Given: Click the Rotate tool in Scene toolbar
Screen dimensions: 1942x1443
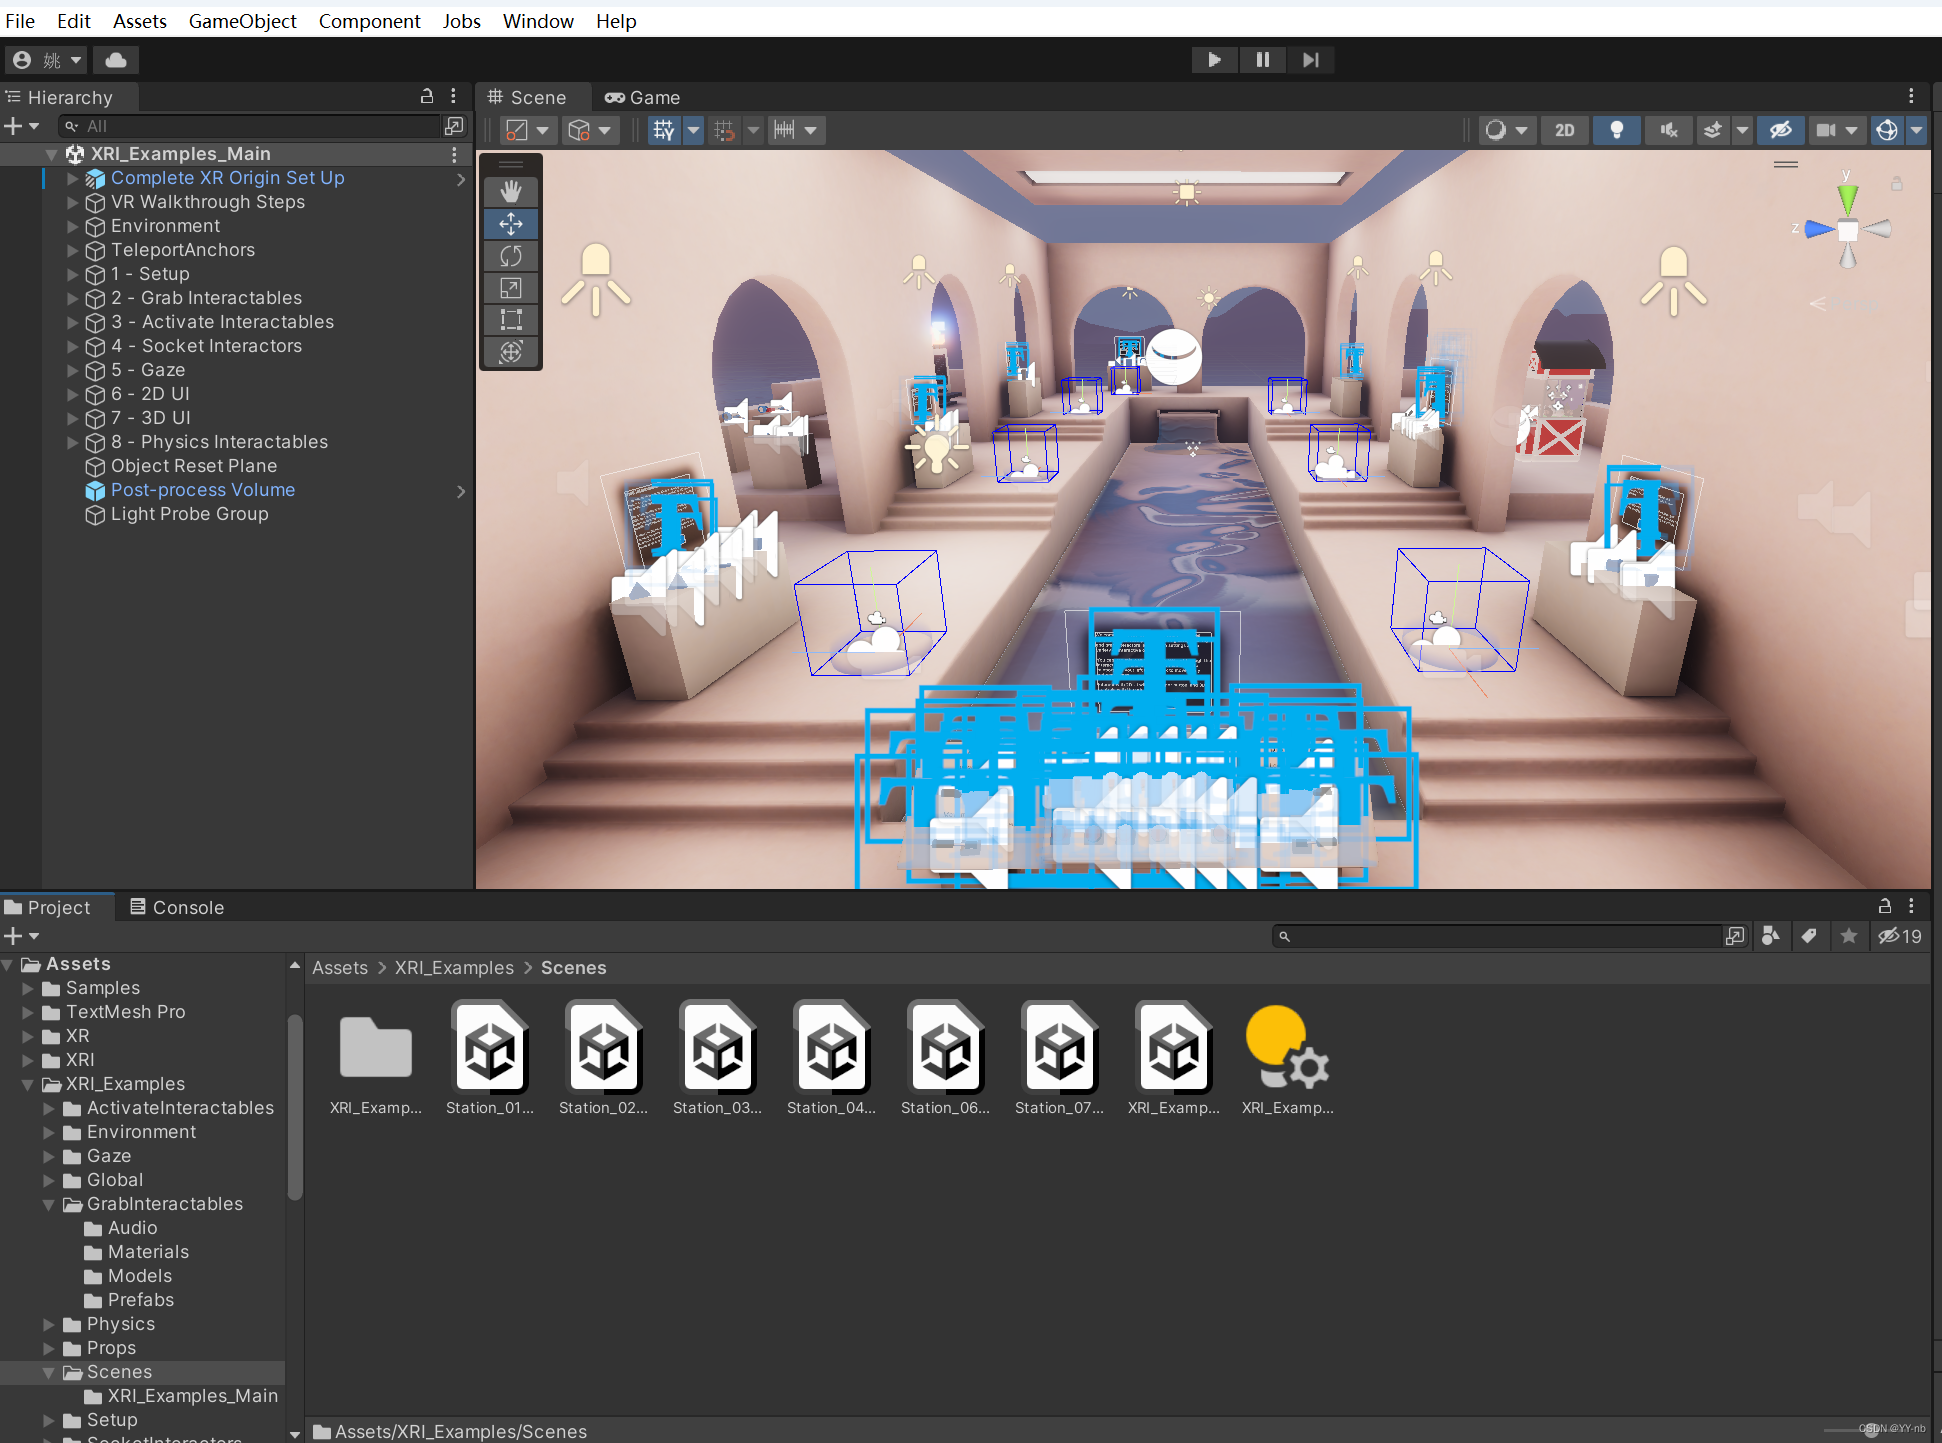Looking at the screenshot, I should [x=514, y=256].
